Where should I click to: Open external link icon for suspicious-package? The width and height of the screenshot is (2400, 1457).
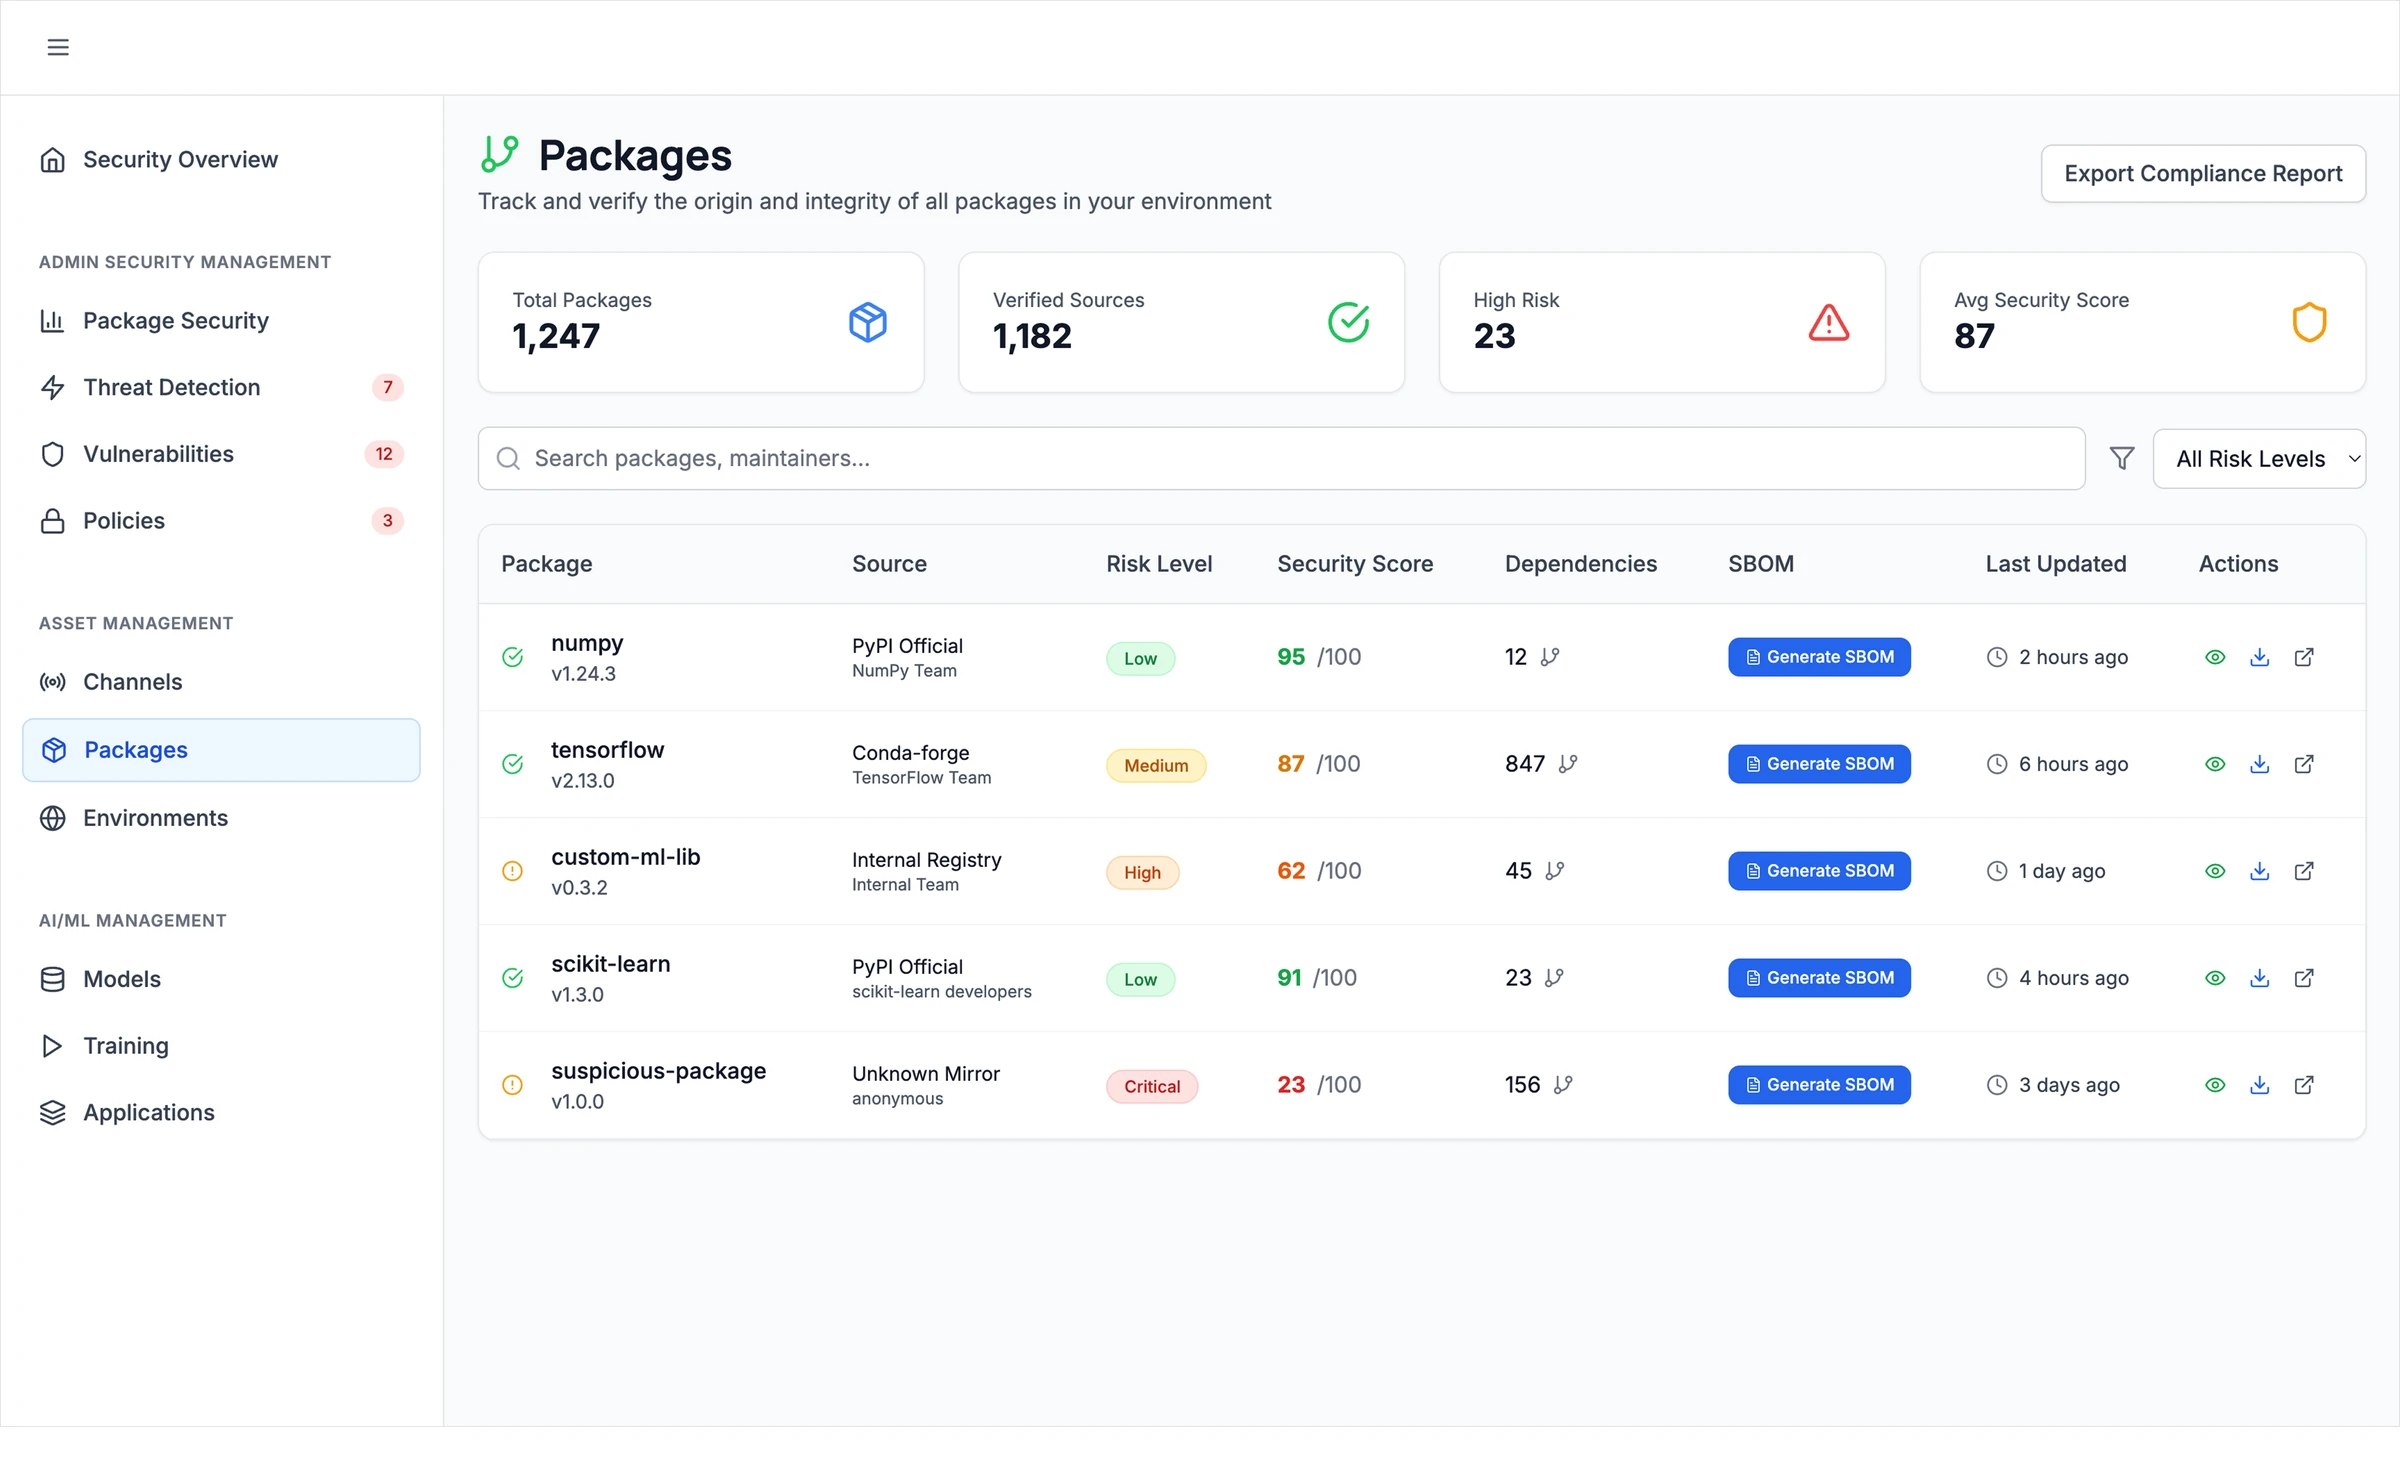coord(2303,1085)
